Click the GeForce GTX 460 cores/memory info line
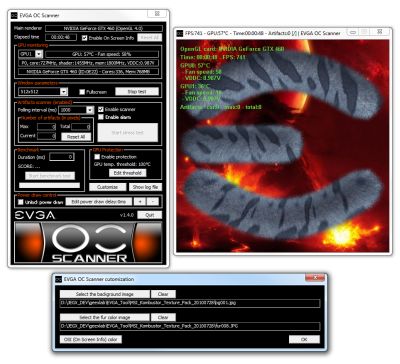400x364 pixels. [88, 71]
